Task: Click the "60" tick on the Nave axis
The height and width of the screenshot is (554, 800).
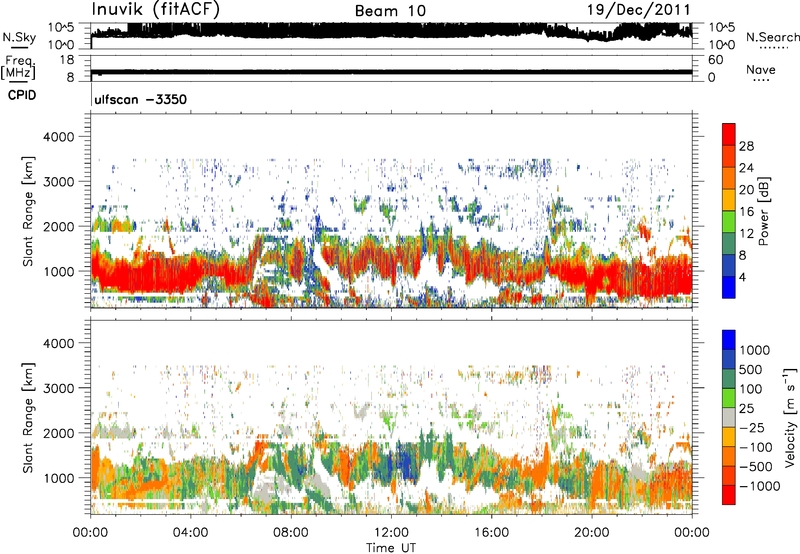Action: point(715,60)
